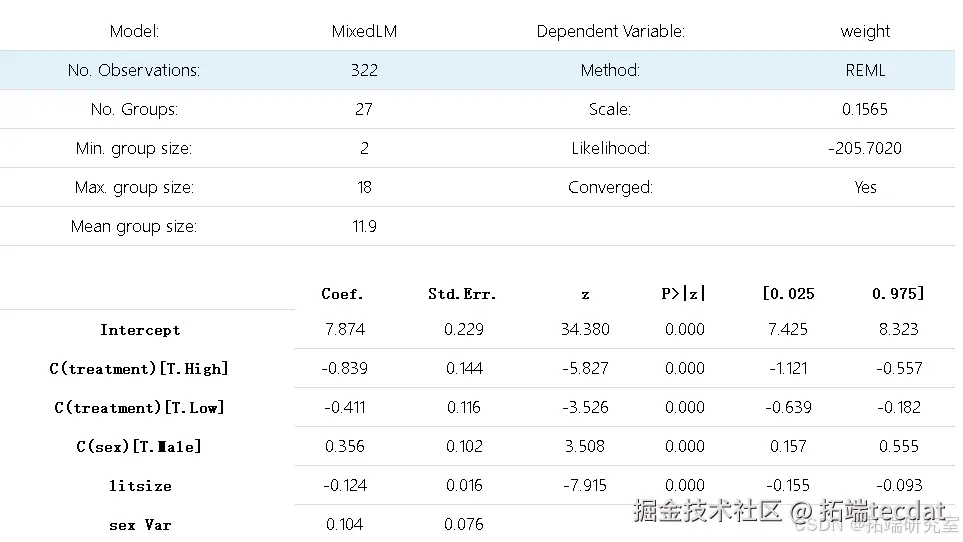This screenshot has width=963, height=542.
Task: Click the C(treatment)[T.High] row label
Action: point(140,369)
